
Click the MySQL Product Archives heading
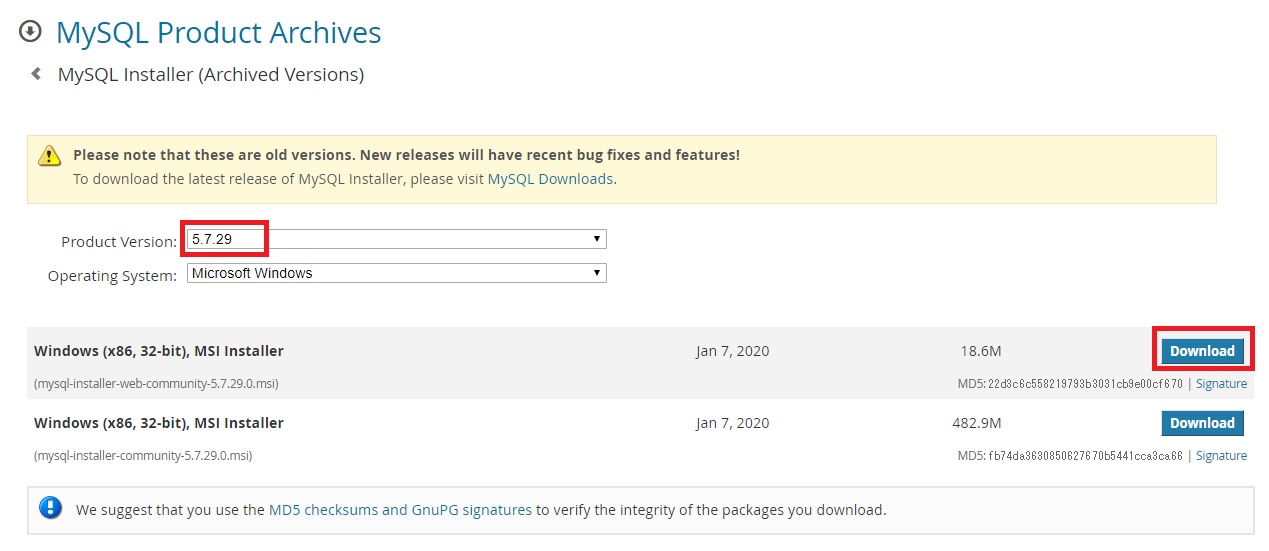pyautogui.click(x=218, y=32)
